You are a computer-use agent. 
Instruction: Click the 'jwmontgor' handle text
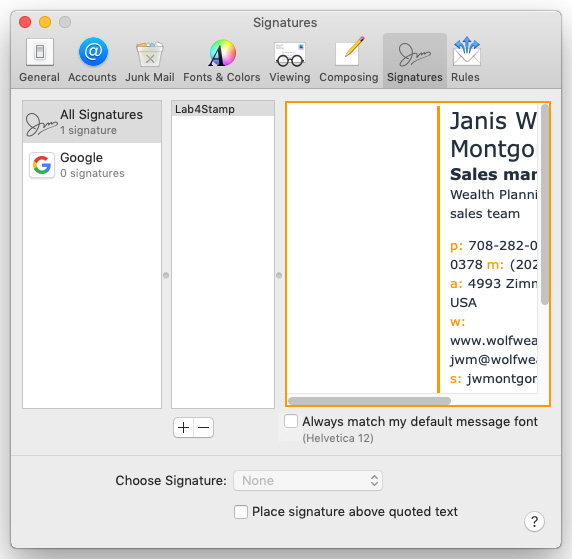point(502,379)
